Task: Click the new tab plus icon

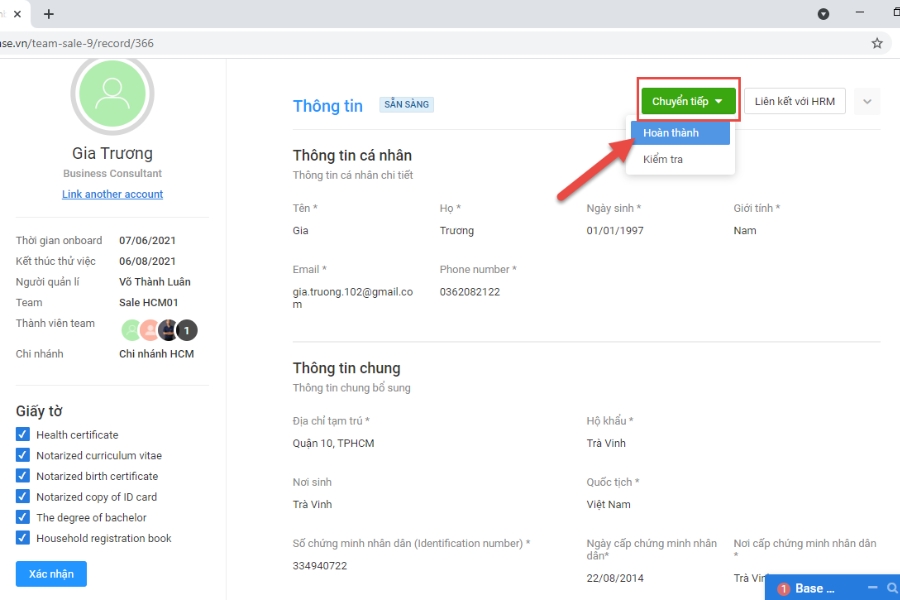Action: click(x=48, y=14)
